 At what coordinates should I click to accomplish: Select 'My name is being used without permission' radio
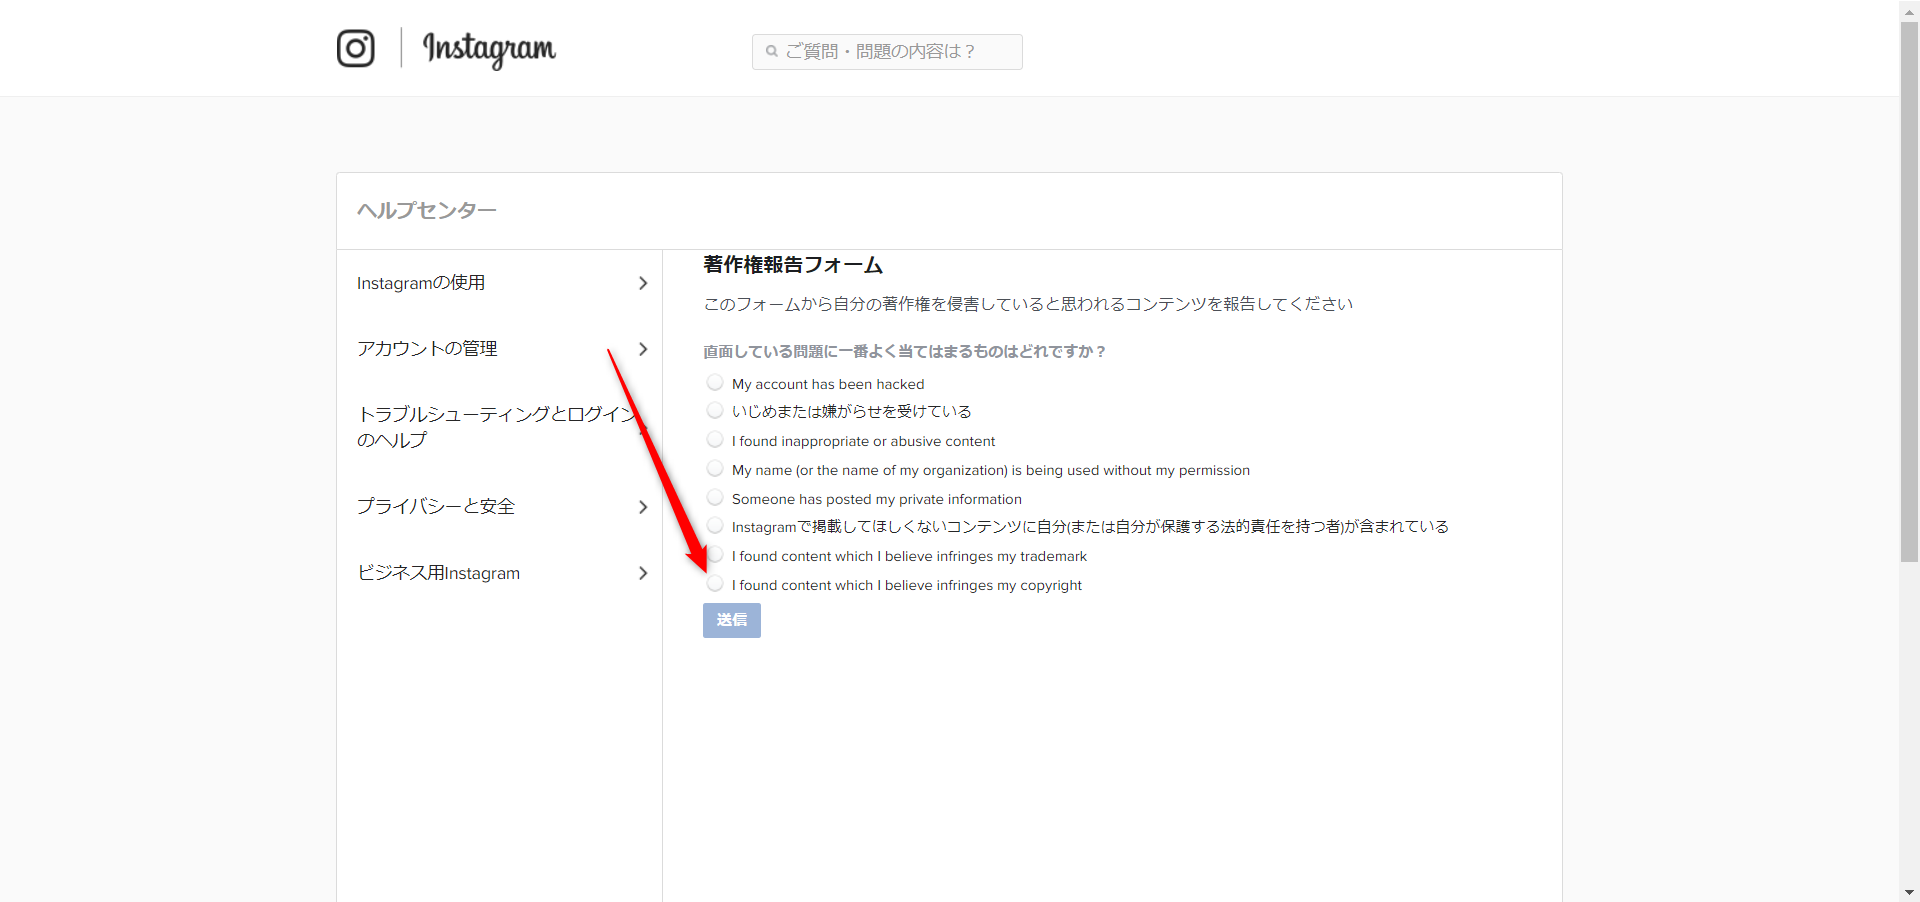click(x=715, y=468)
